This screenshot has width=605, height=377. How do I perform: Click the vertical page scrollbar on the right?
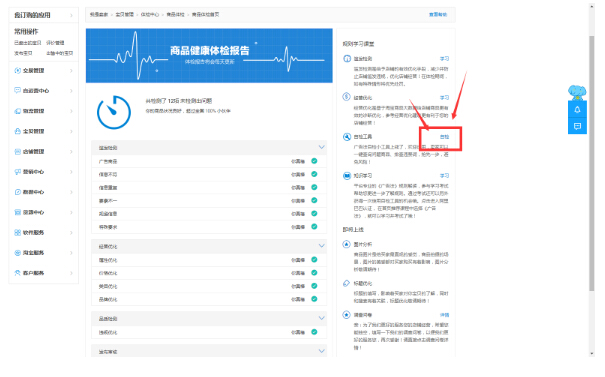[592, 163]
